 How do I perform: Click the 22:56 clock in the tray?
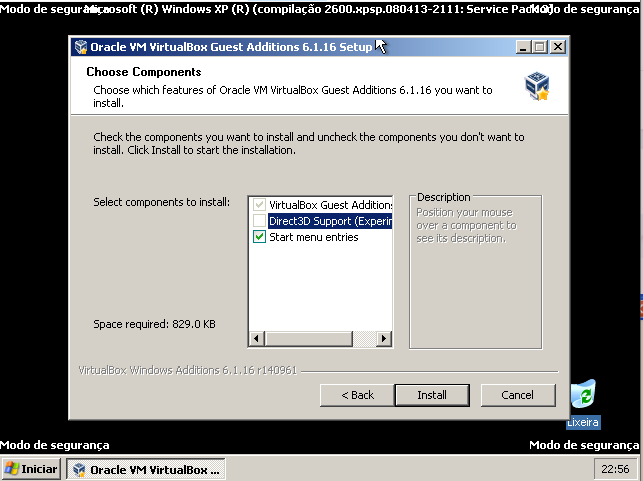pyautogui.click(x=615, y=469)
